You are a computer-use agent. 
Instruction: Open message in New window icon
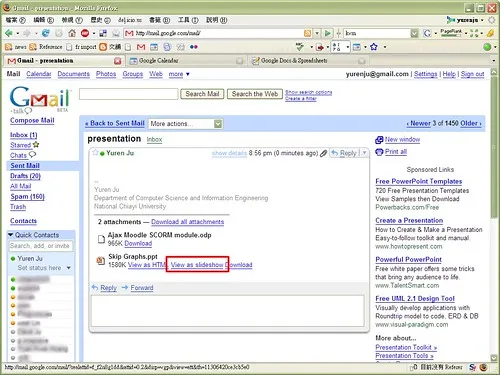379,140
